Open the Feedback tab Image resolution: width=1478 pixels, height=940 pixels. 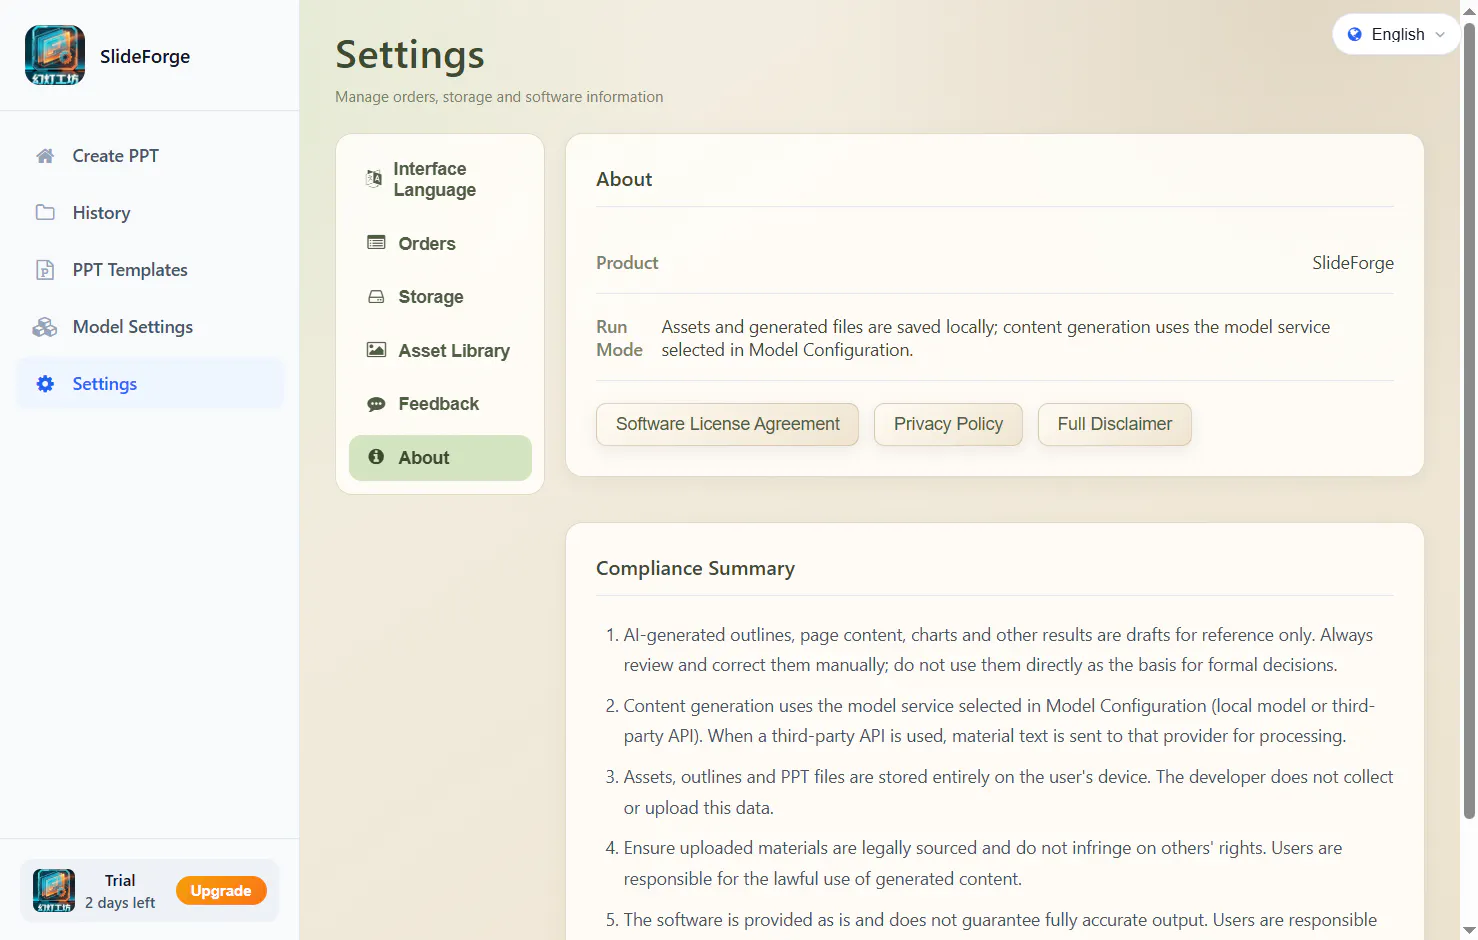pyautogui.click(x=440, y=404)
